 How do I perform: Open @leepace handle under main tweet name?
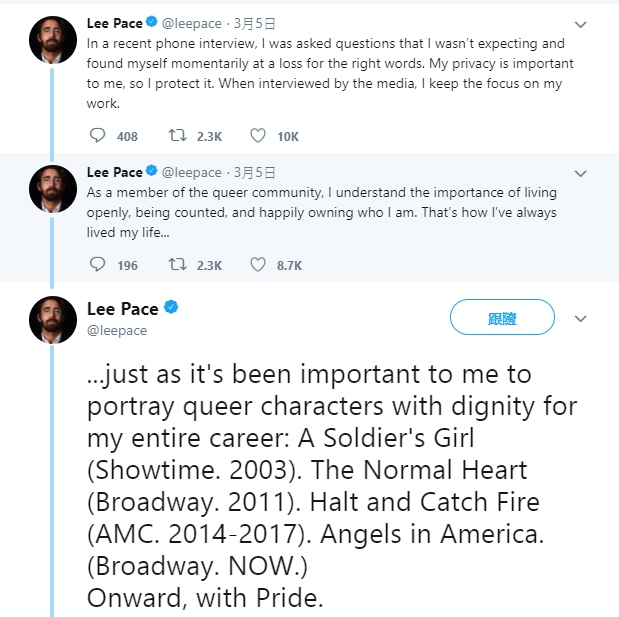click(x=117, y=330)
